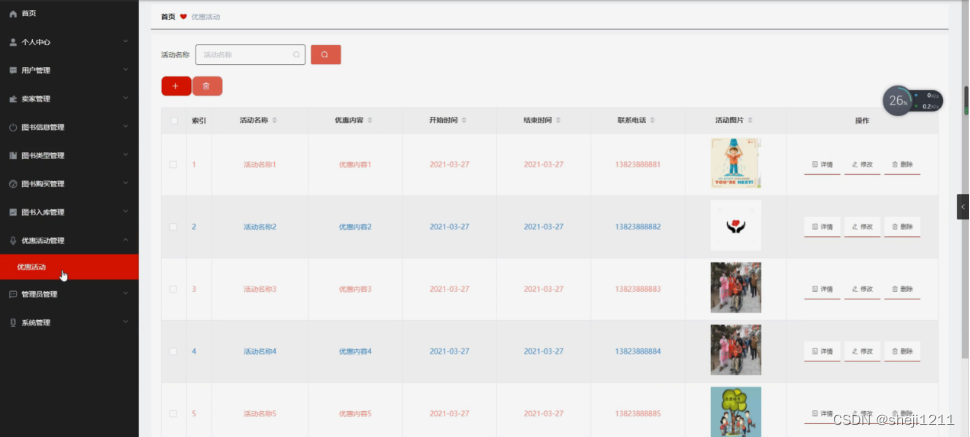Viewport: 970px width, 437px height.
Task: Open row 5 tree illustration image
Action: (x=736, y=412)
